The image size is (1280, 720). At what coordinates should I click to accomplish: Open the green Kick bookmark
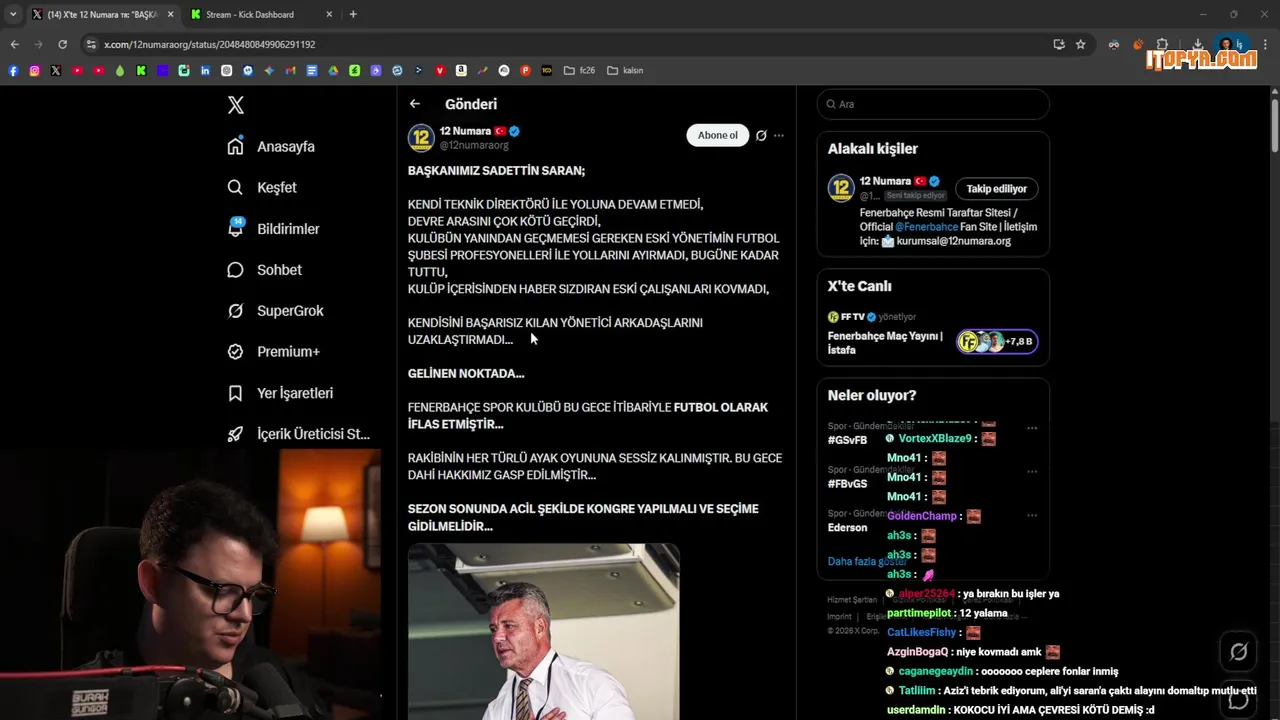pos(141,70)
